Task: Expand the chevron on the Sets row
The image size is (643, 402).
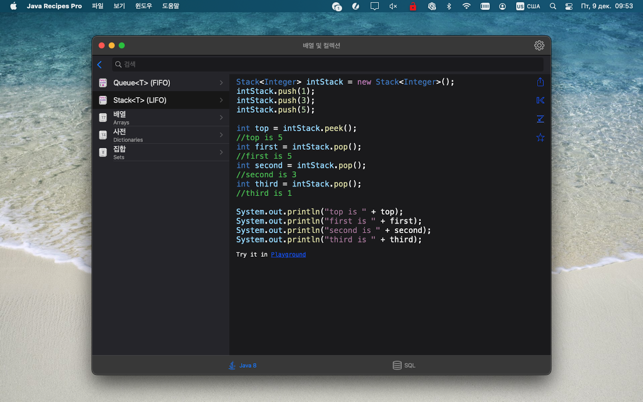Action: (221, 152)
